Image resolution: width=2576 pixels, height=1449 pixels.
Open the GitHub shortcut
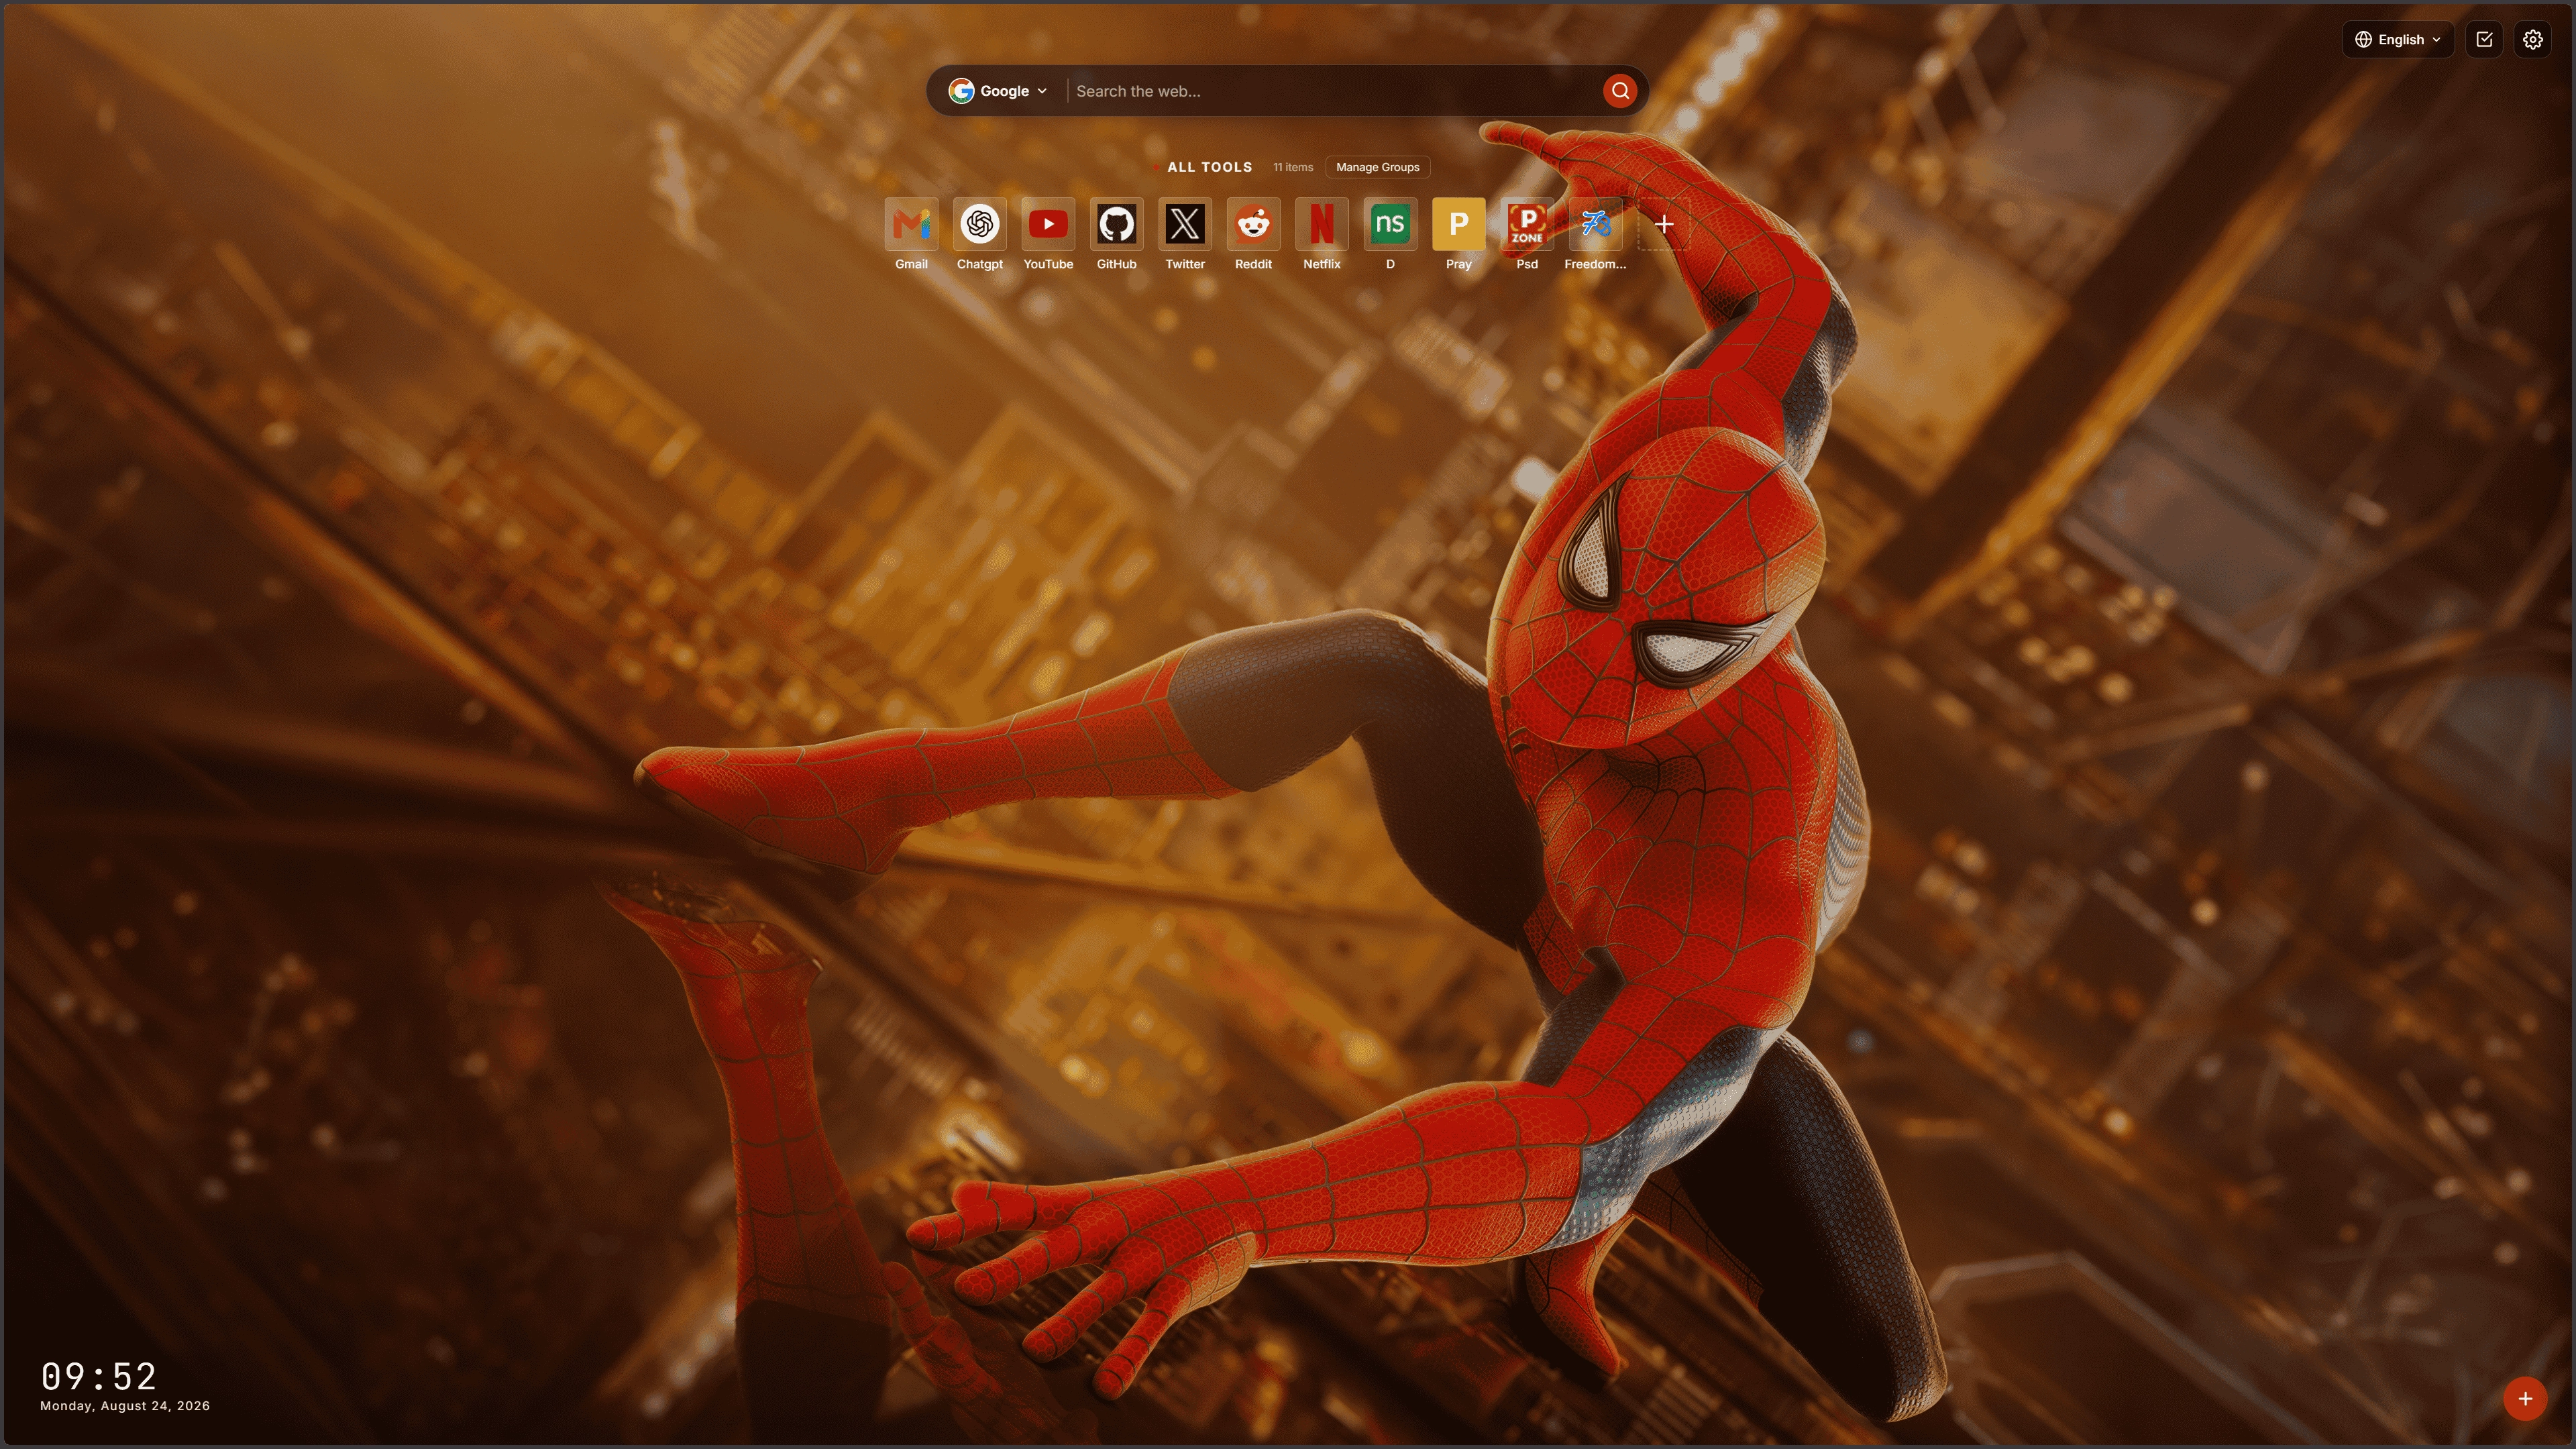(x=1116, y=225)
